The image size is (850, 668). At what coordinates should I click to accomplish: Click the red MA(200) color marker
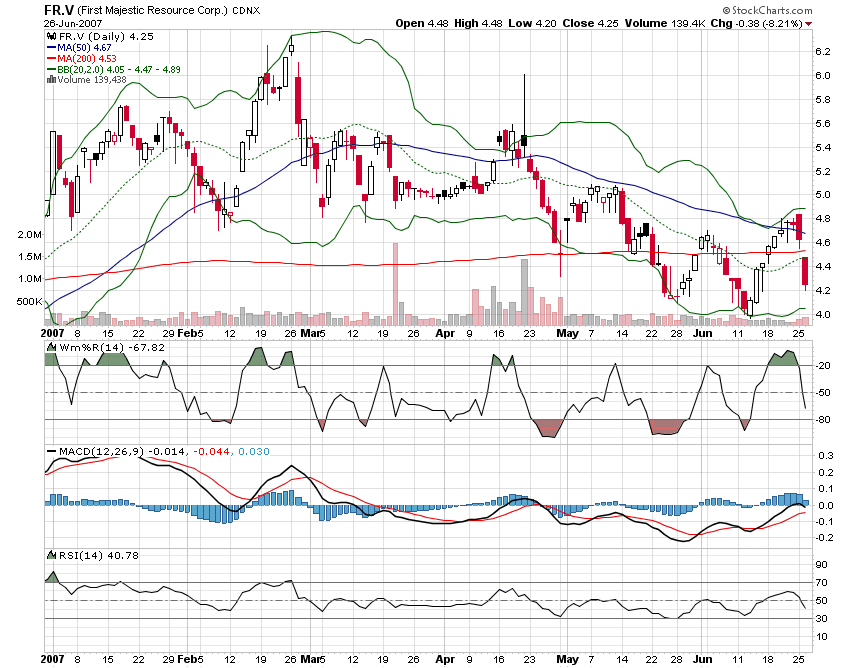click(53, 57)
